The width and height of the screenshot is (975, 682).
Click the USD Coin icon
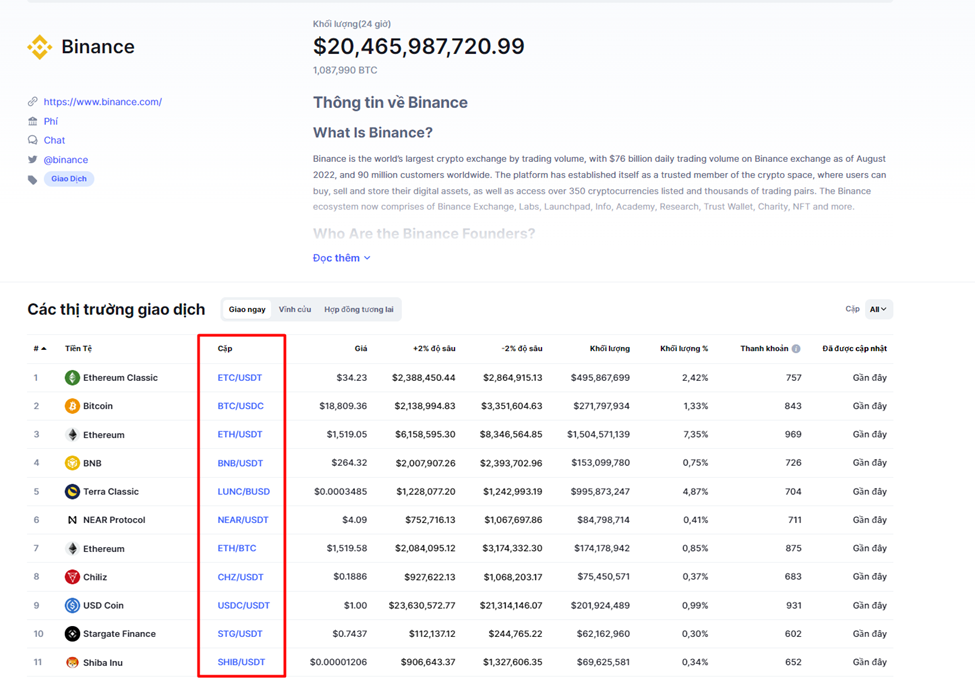72,605
